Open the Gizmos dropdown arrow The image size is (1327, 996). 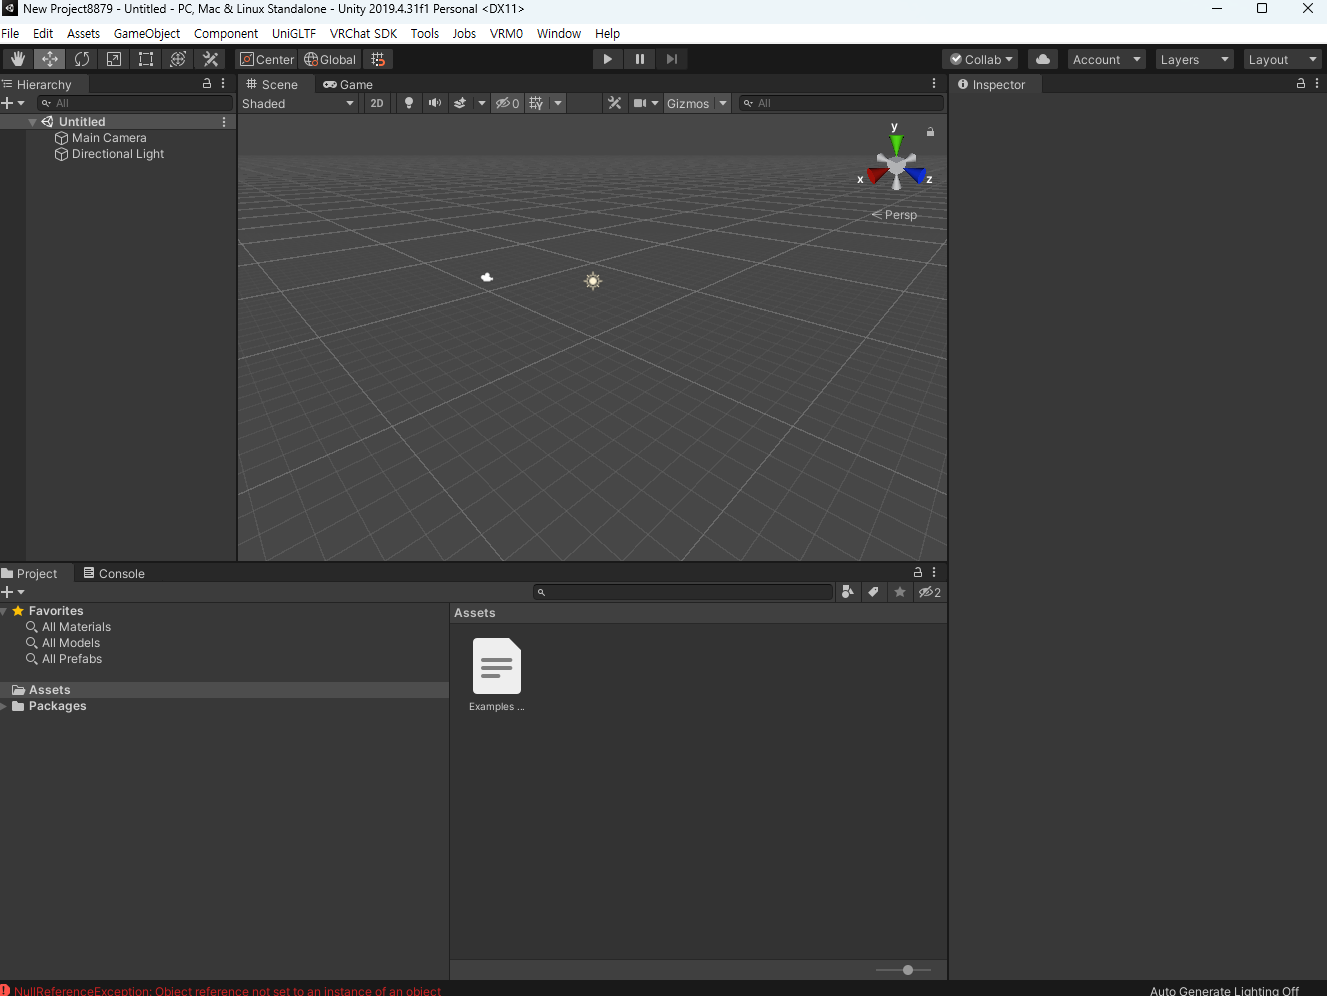(x=723, y=103)
